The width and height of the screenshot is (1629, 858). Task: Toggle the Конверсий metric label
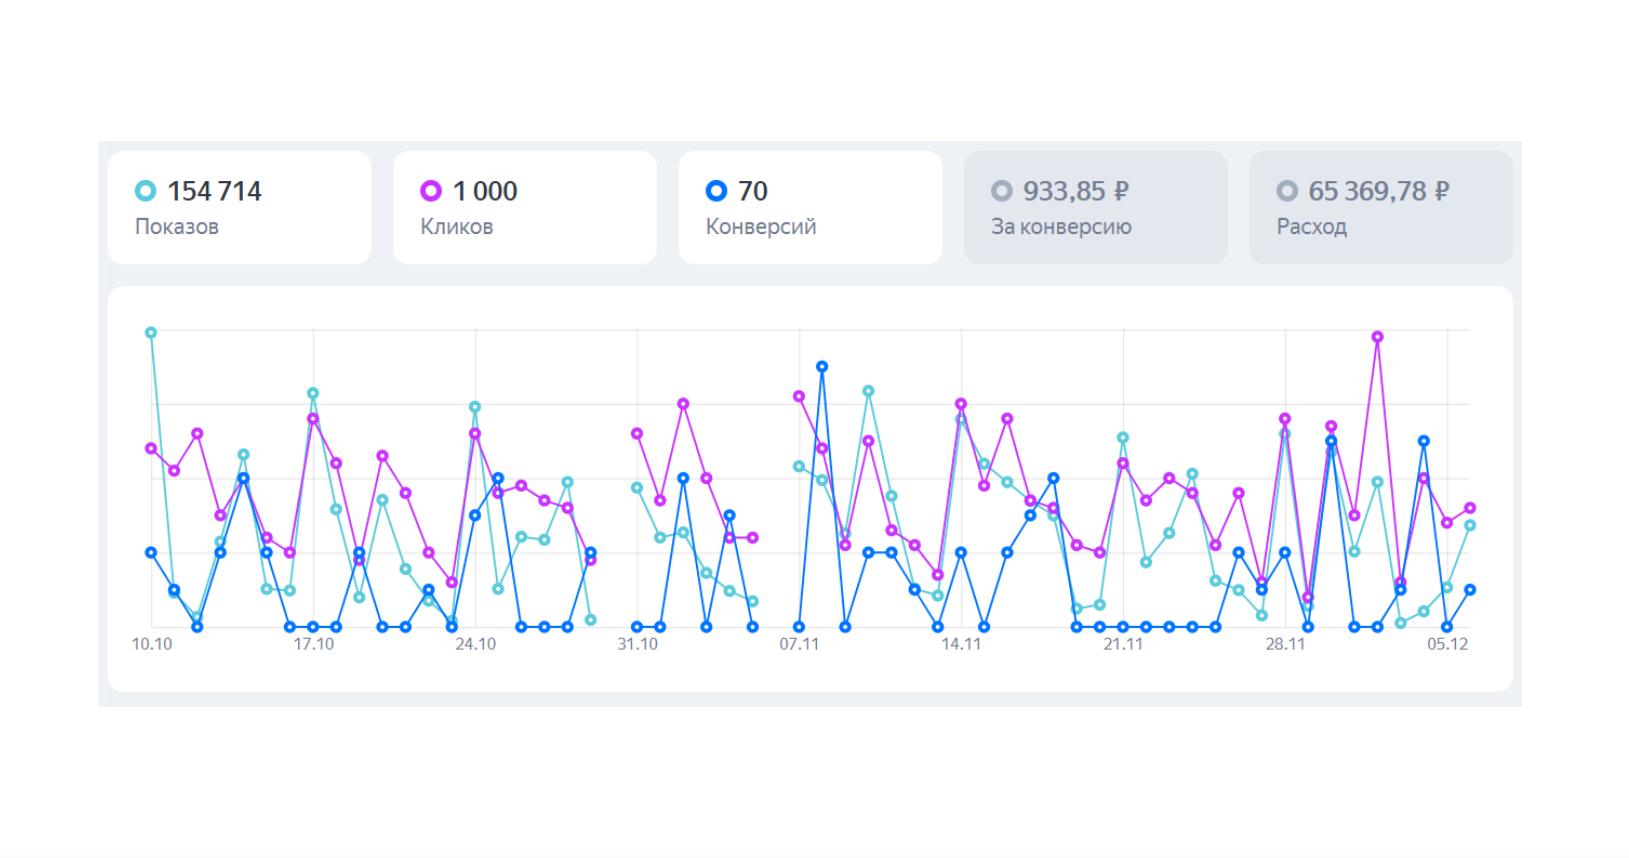coord(761,227)
